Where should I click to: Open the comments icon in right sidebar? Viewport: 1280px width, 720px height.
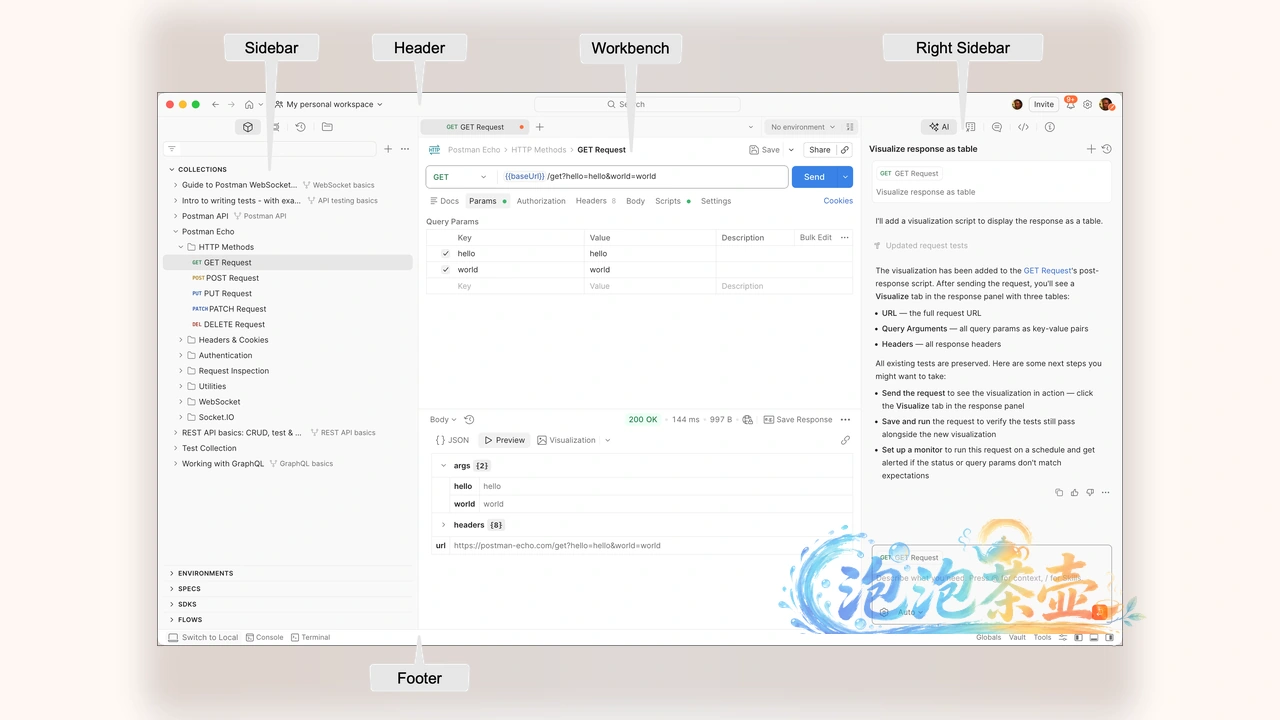coord(997,127)
